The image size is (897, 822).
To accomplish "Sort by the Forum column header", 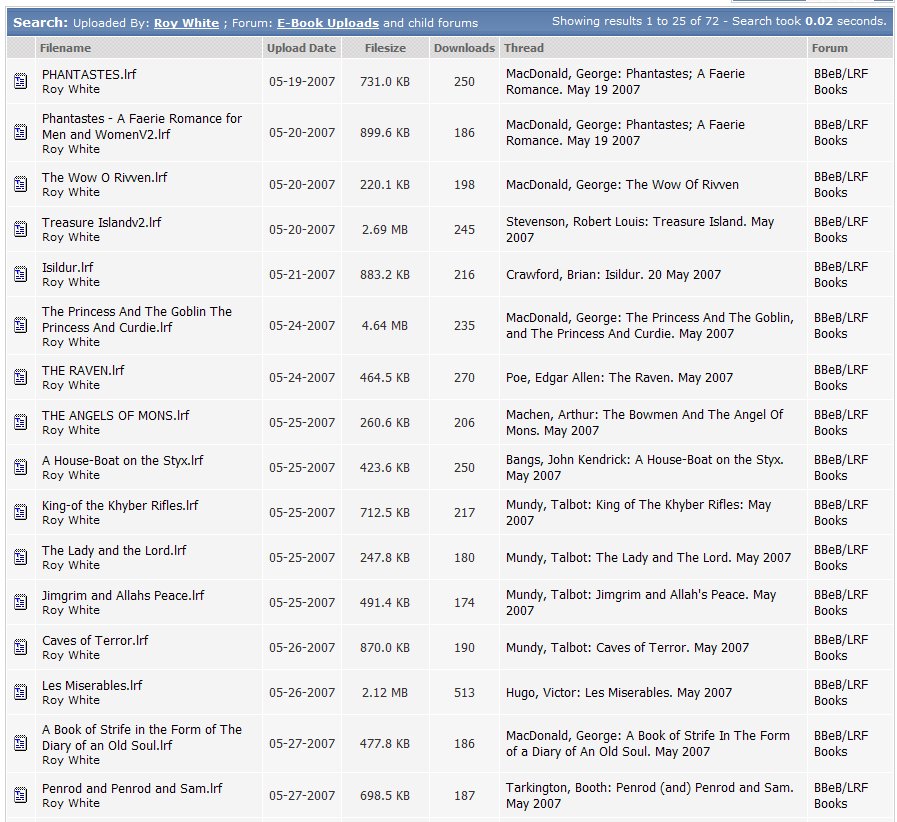I will 829,48.
